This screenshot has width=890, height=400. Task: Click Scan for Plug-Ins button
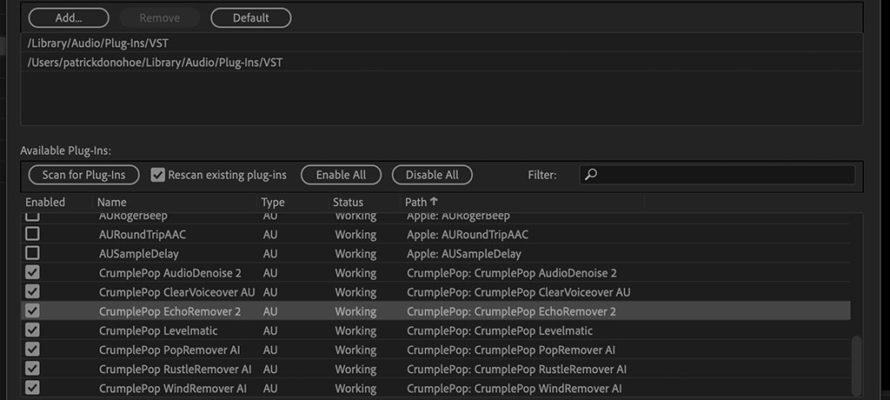(83, 175)
